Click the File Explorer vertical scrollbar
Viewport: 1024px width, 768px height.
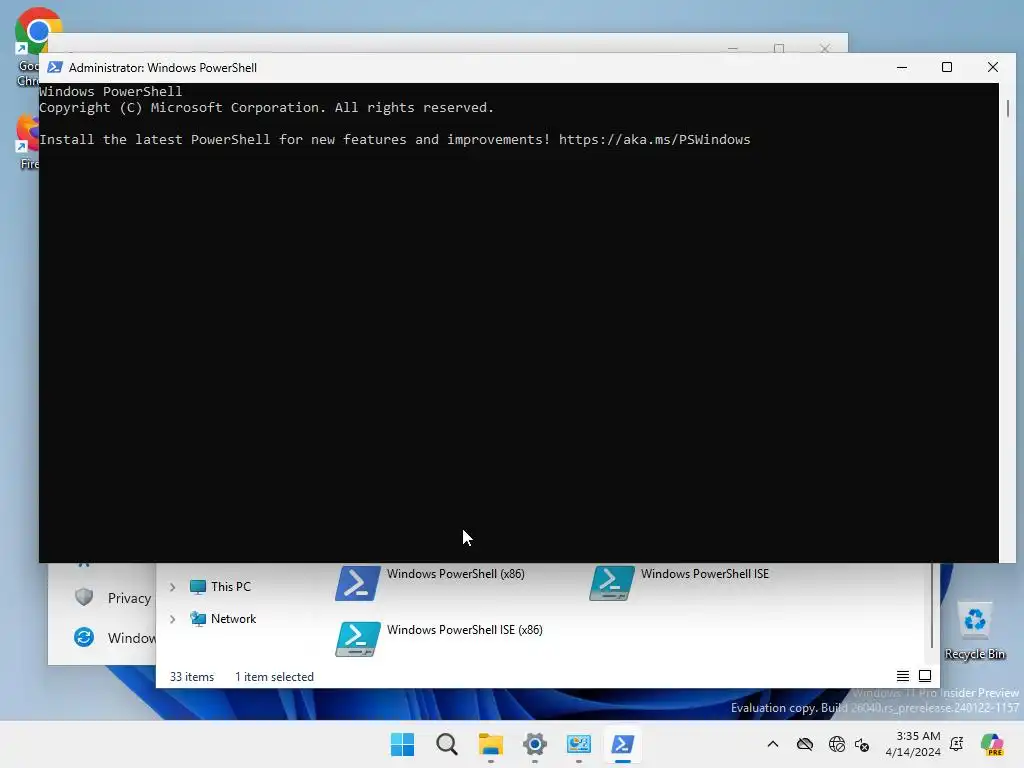coord(932,606)
